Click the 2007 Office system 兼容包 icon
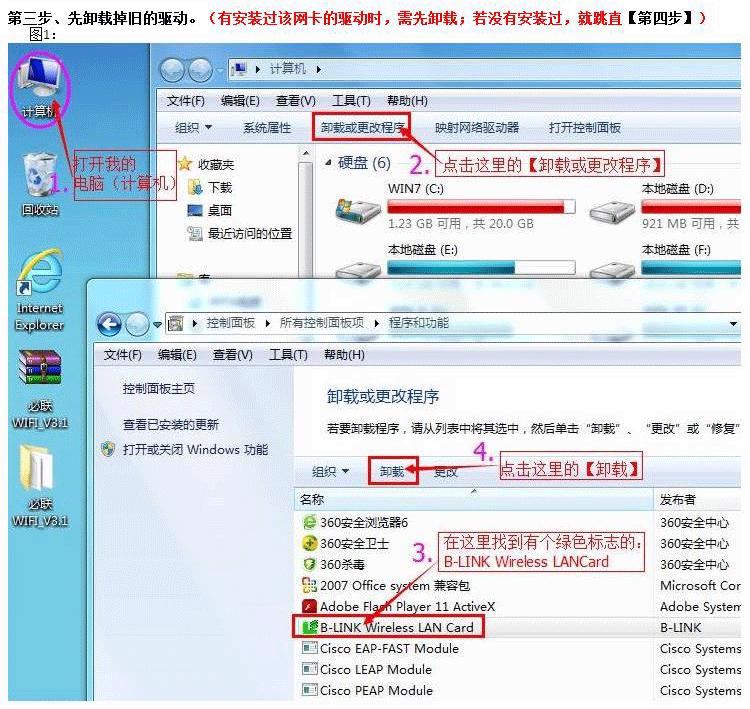 [x=309, y=585]
